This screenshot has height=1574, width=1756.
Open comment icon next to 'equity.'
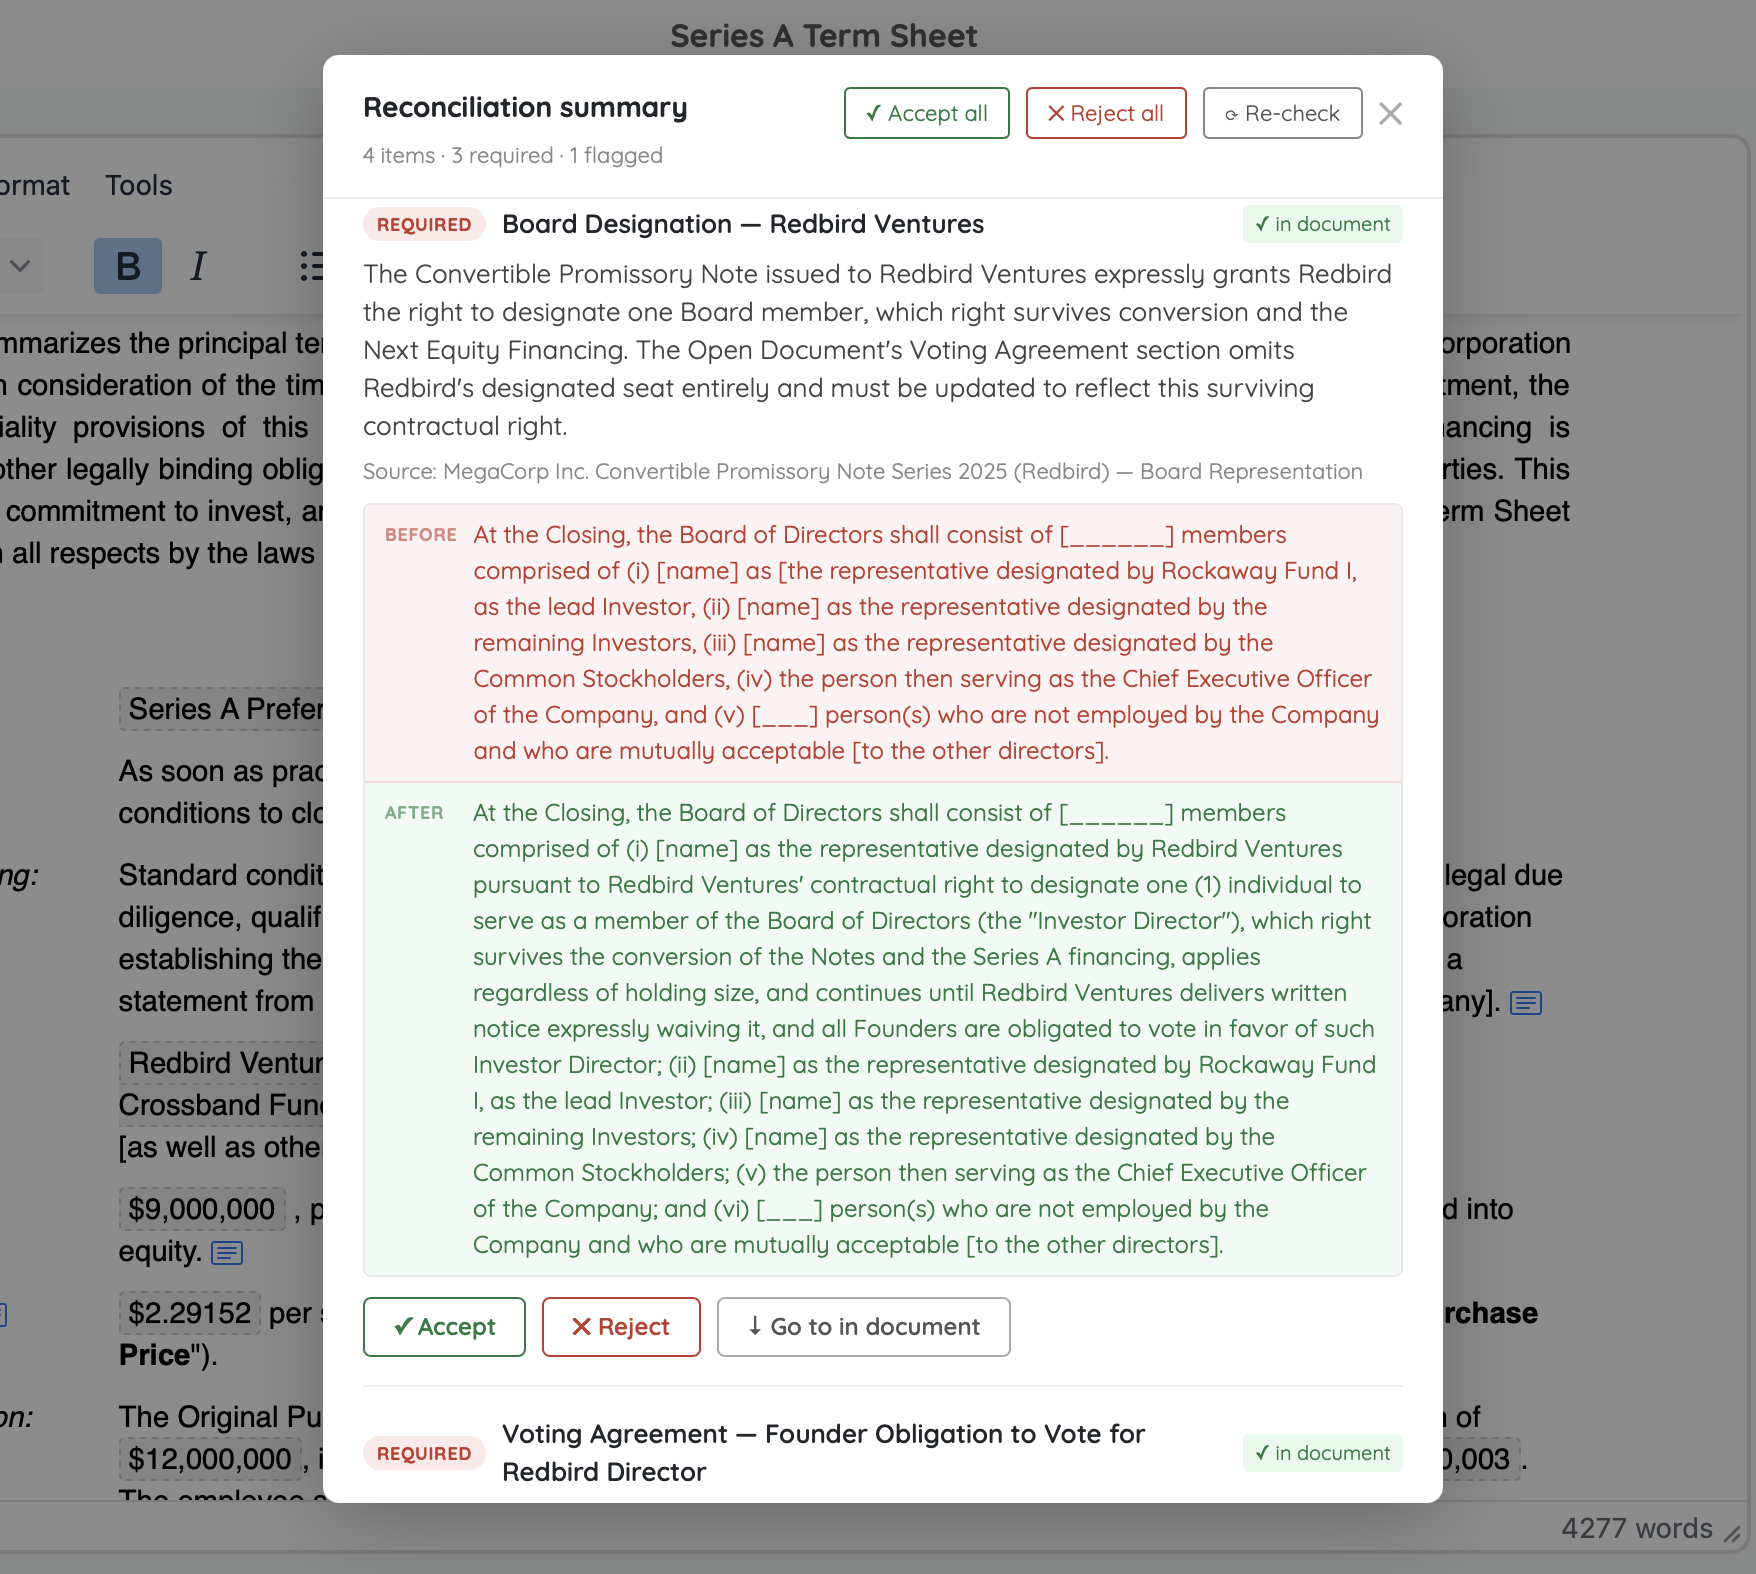point(227,1253)
